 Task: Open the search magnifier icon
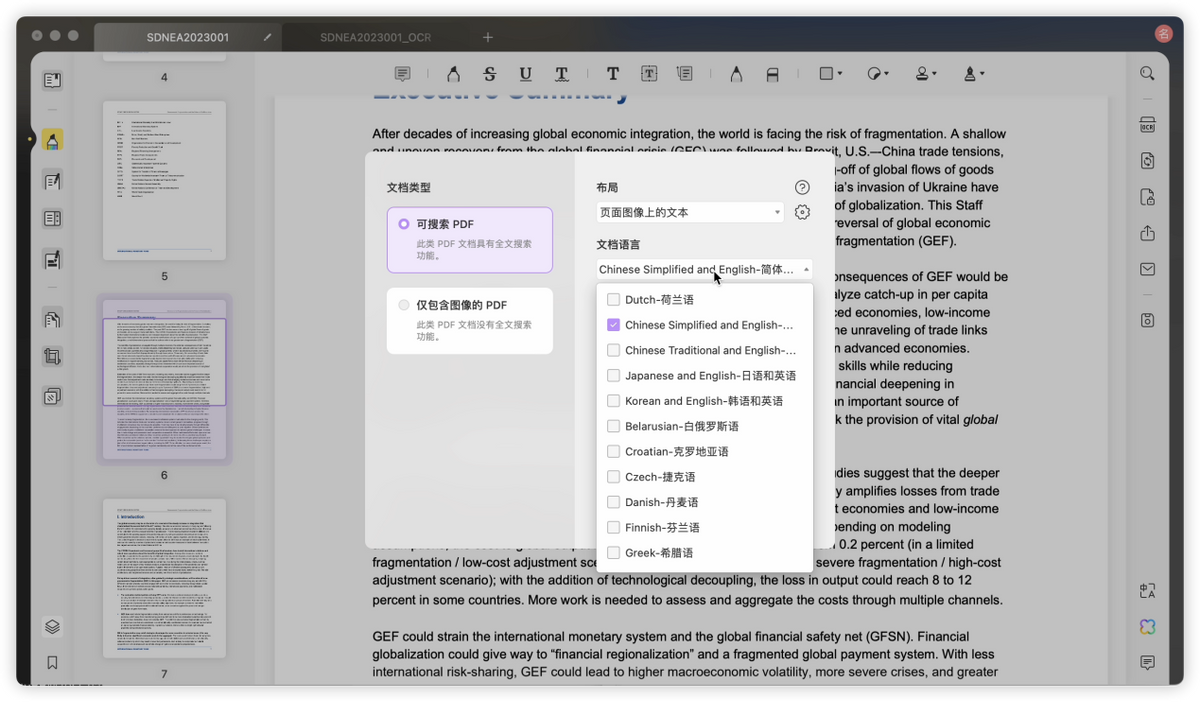click(1147, 73)
